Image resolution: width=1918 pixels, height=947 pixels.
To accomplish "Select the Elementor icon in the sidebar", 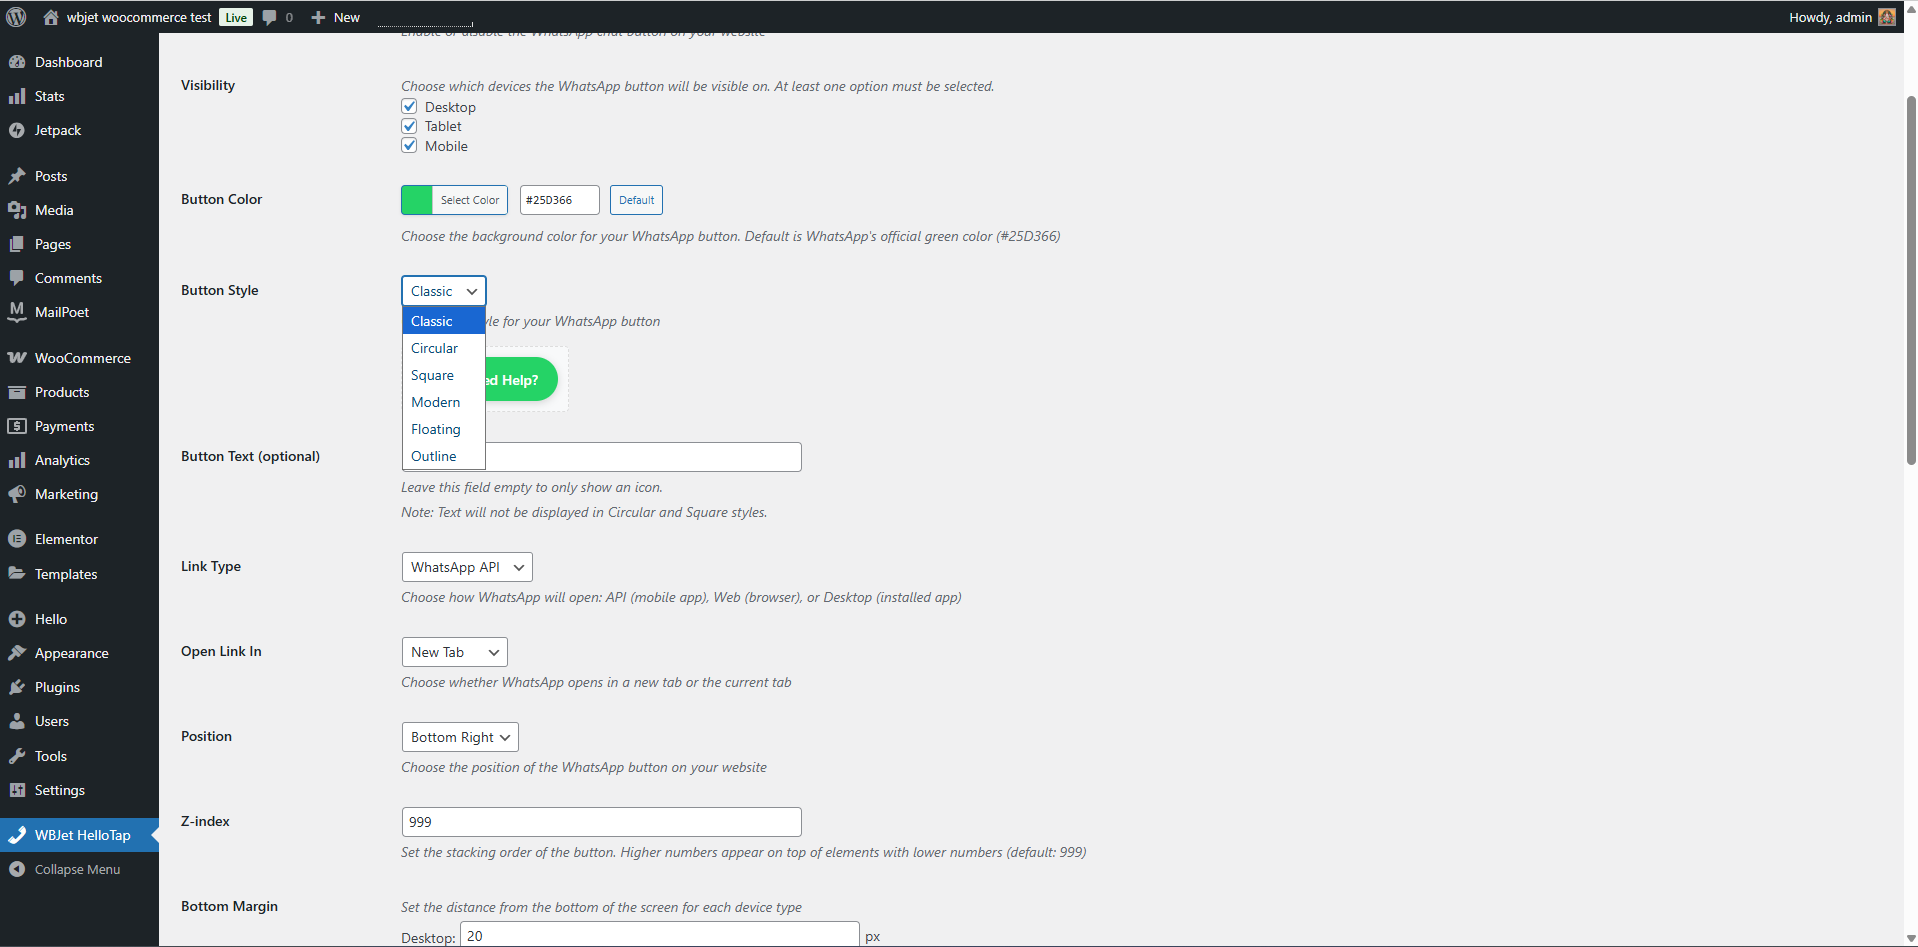I will [17, 538].
